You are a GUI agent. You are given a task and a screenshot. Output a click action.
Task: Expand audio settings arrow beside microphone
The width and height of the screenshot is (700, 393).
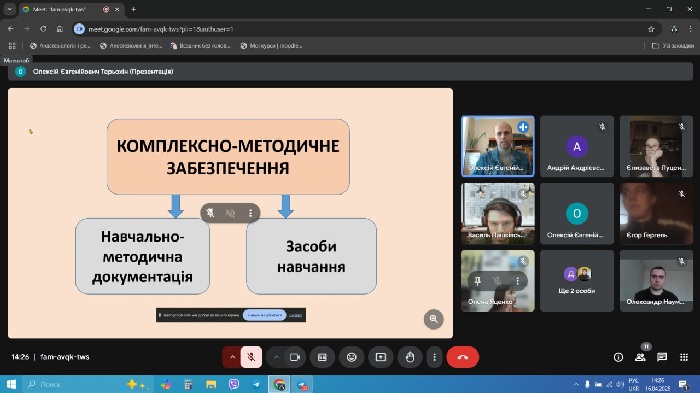232,357
